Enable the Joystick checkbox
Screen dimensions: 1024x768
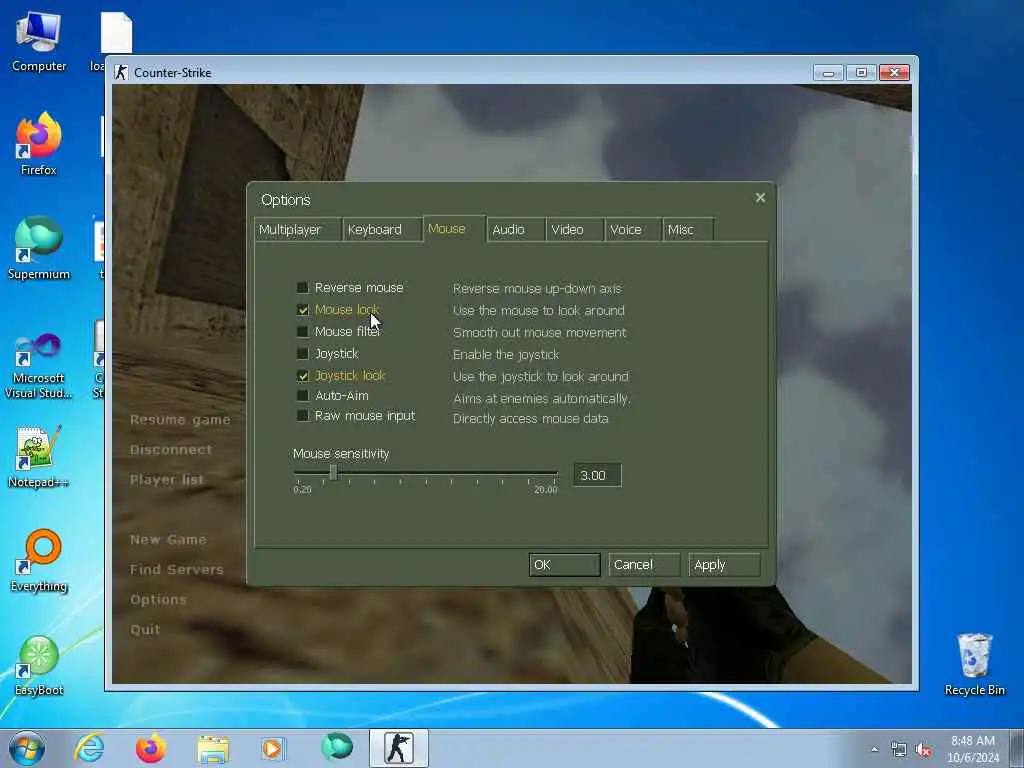tap(302, 353)
